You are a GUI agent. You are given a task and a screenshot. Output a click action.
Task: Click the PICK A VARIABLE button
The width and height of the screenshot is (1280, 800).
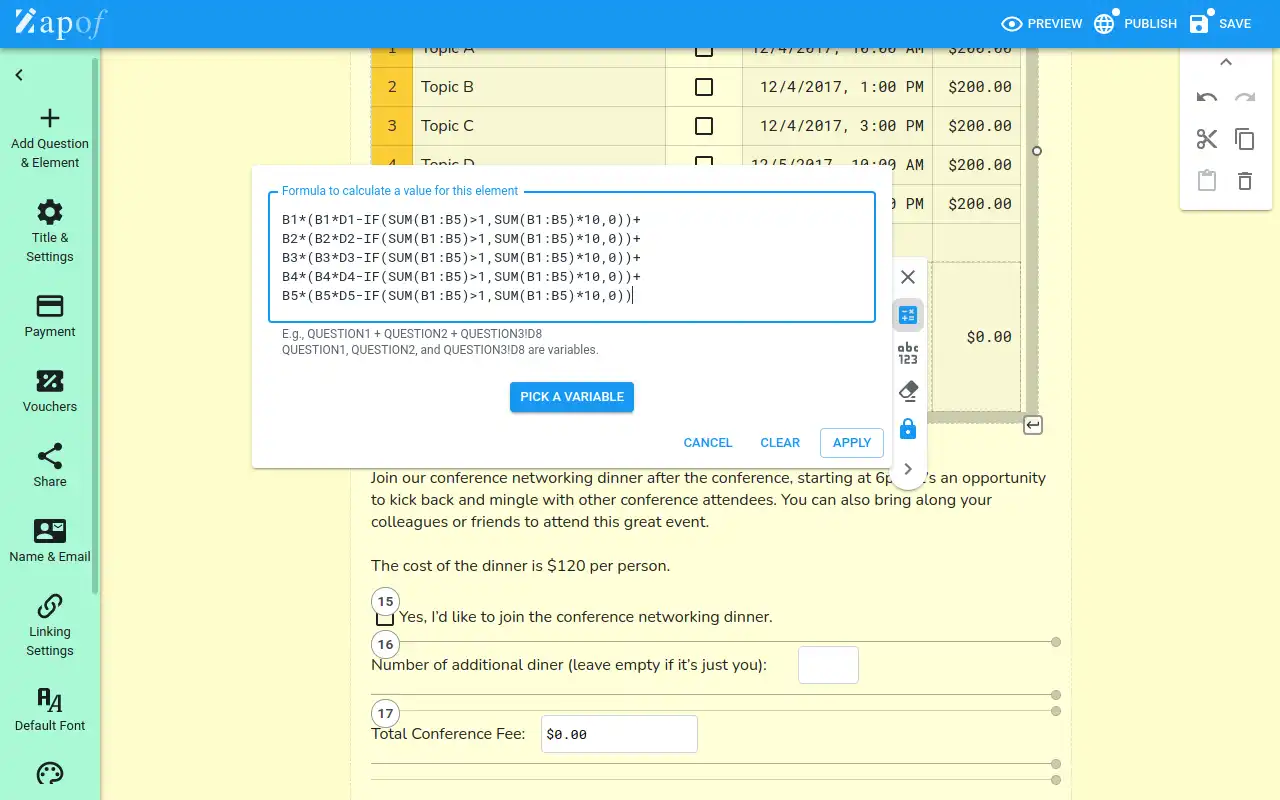pyautogui.click(x=571, y=397)
